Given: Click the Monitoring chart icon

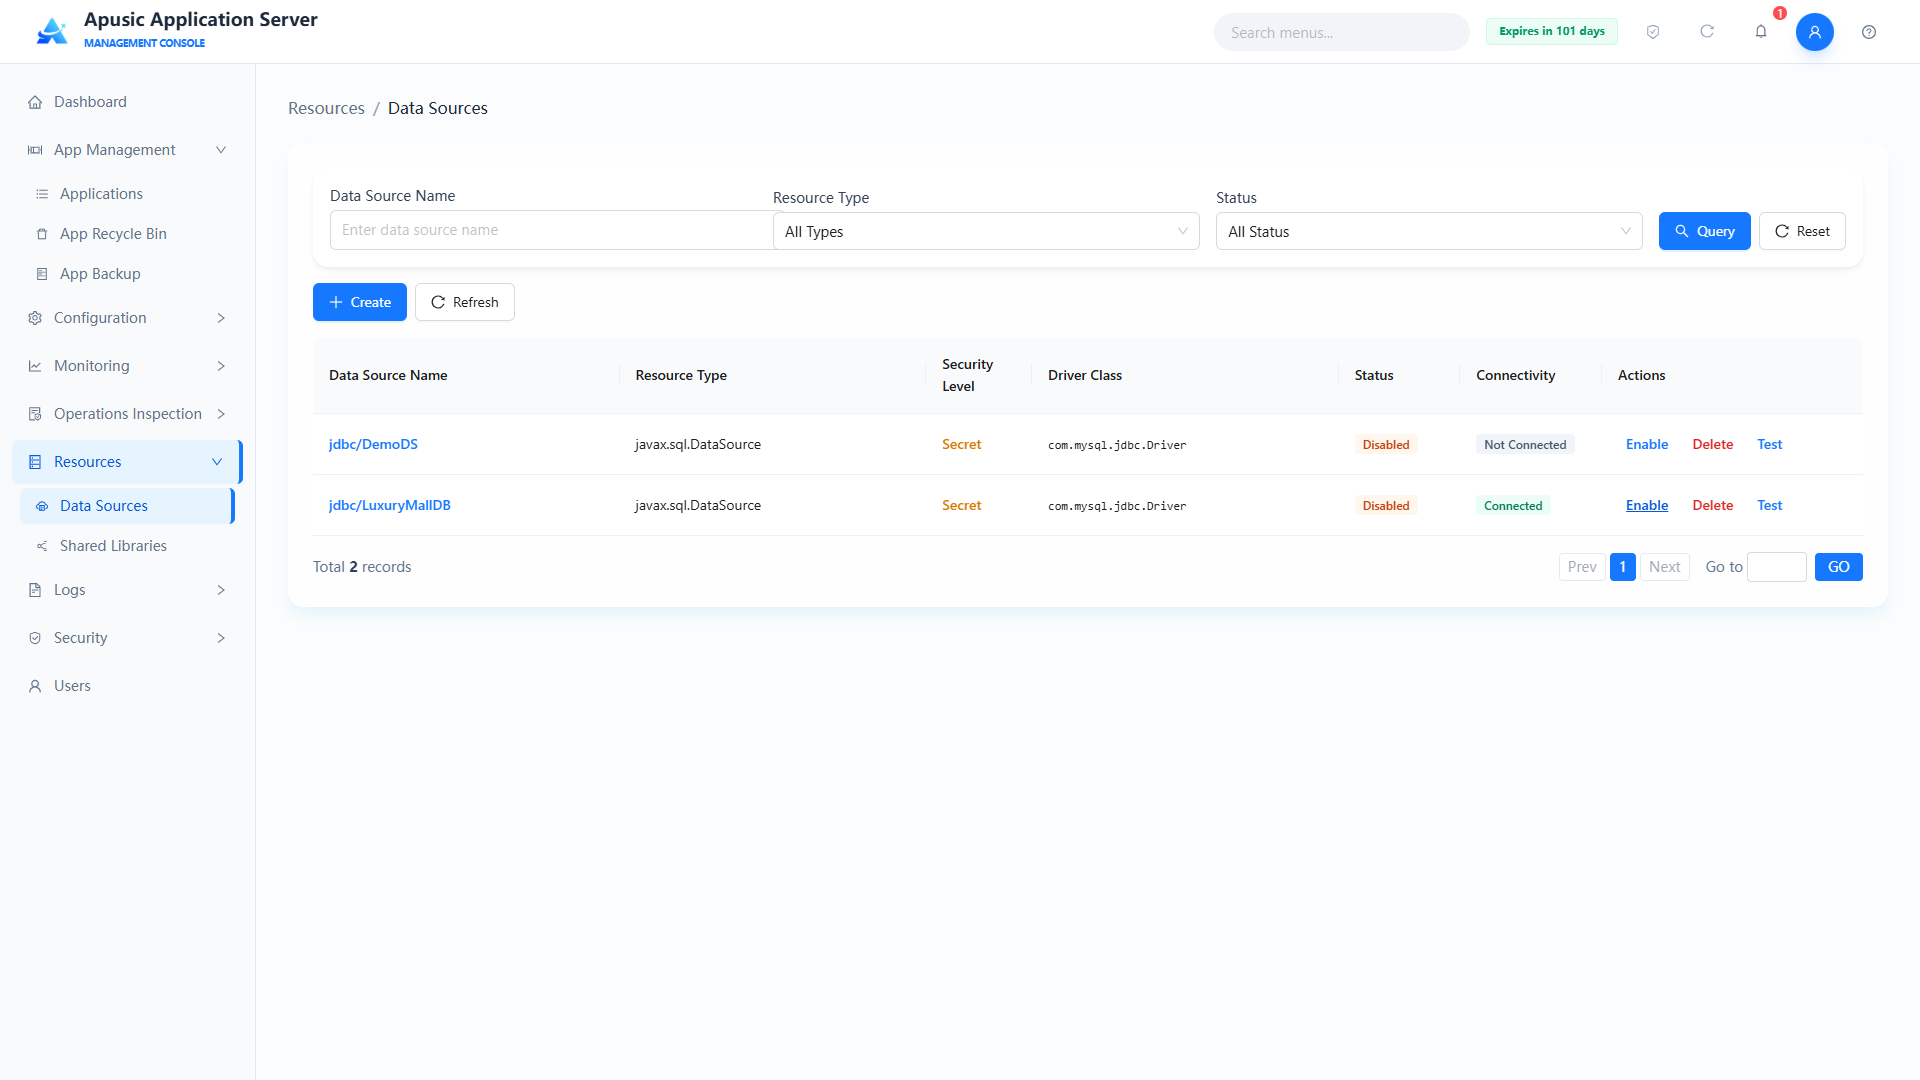Looking at the screenshot, I should (x=35, y=366).
